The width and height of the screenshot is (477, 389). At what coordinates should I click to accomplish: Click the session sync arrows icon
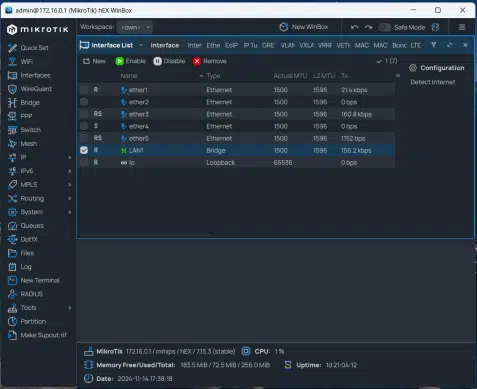coord(435,27)
